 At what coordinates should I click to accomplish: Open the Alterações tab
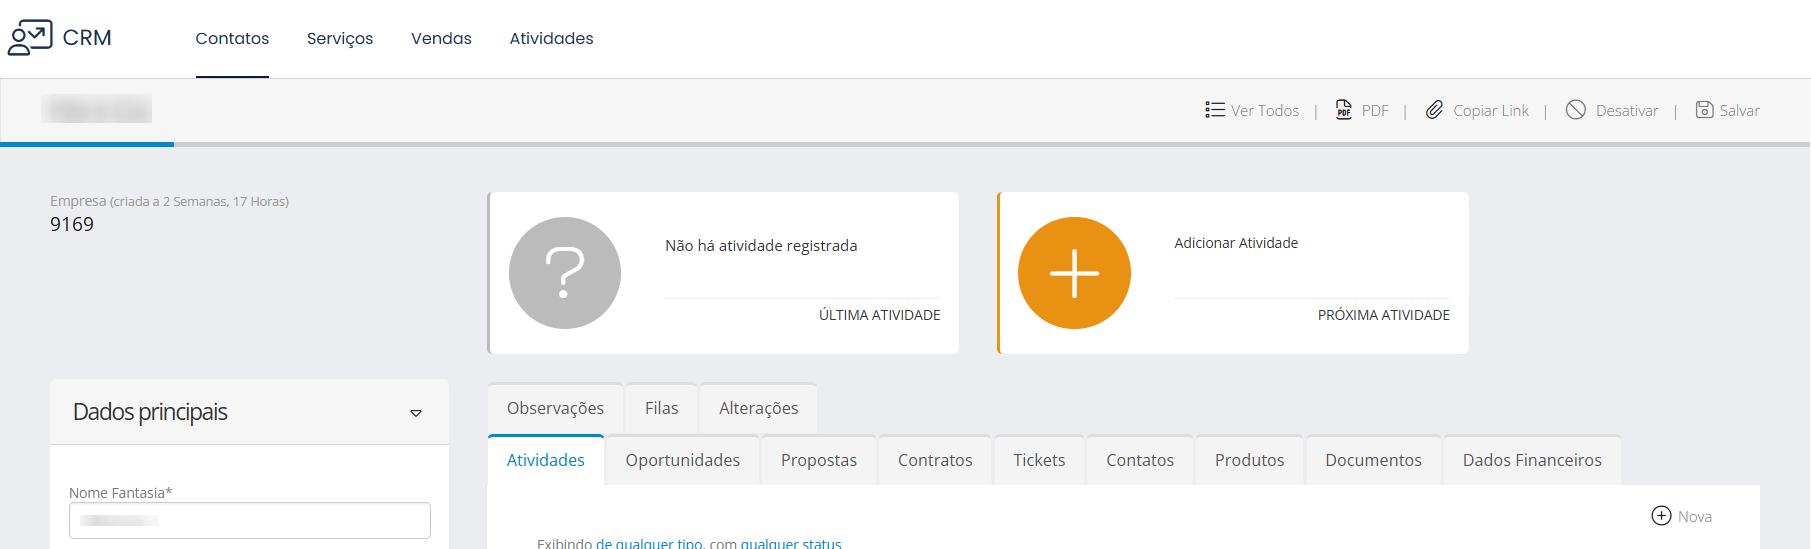pos(758,408)
